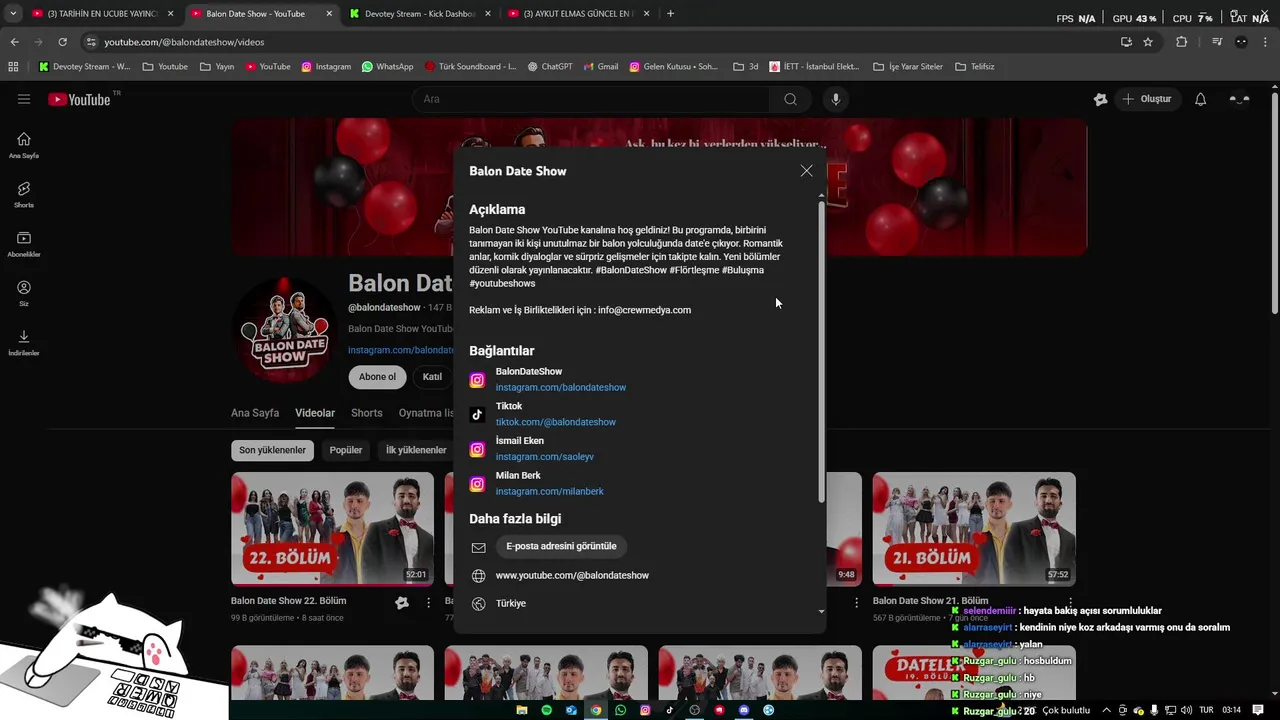Open the YouTube hamburger guide menu

point(24,99)
